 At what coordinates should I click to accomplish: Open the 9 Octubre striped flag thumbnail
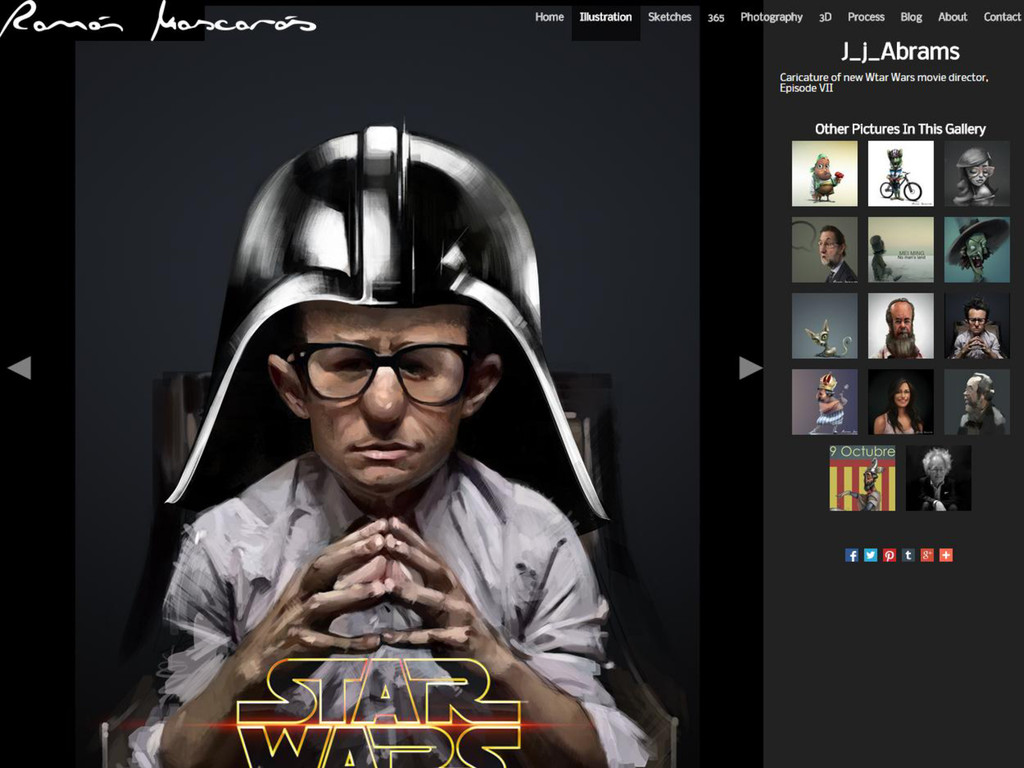863,478
